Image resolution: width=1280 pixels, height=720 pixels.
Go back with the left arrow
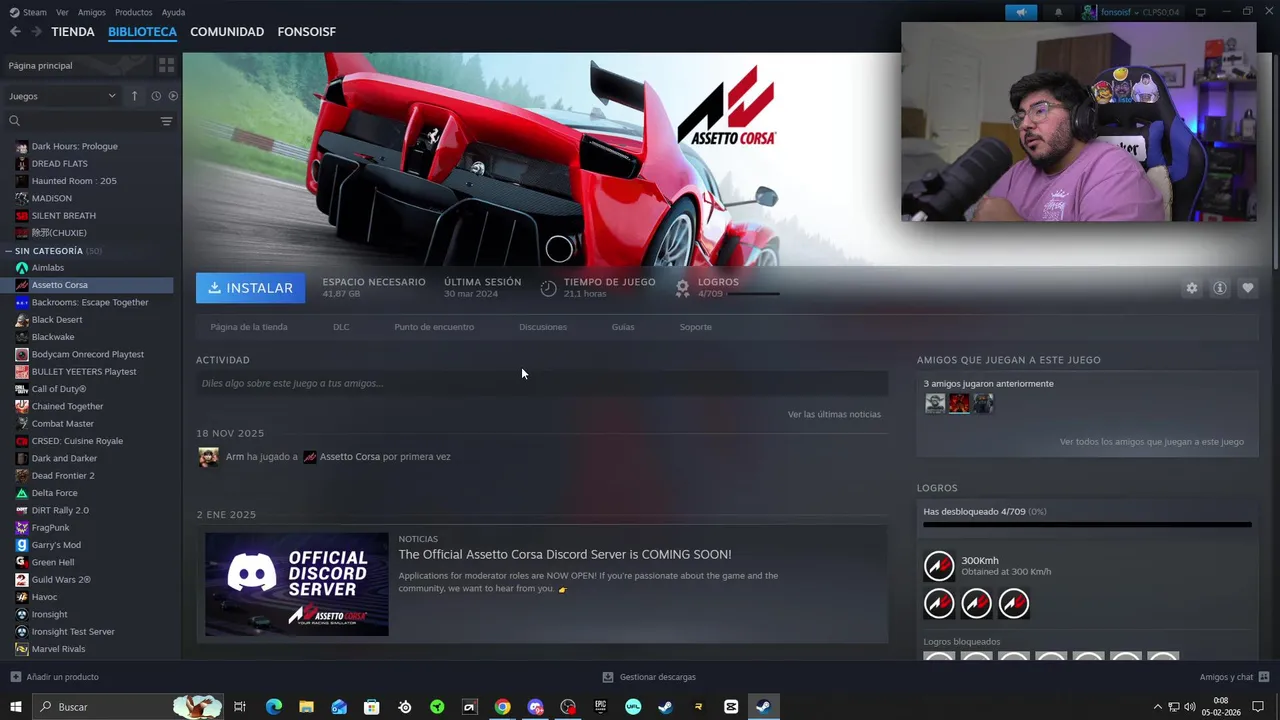pyautogui.click(x=15, y=32)
